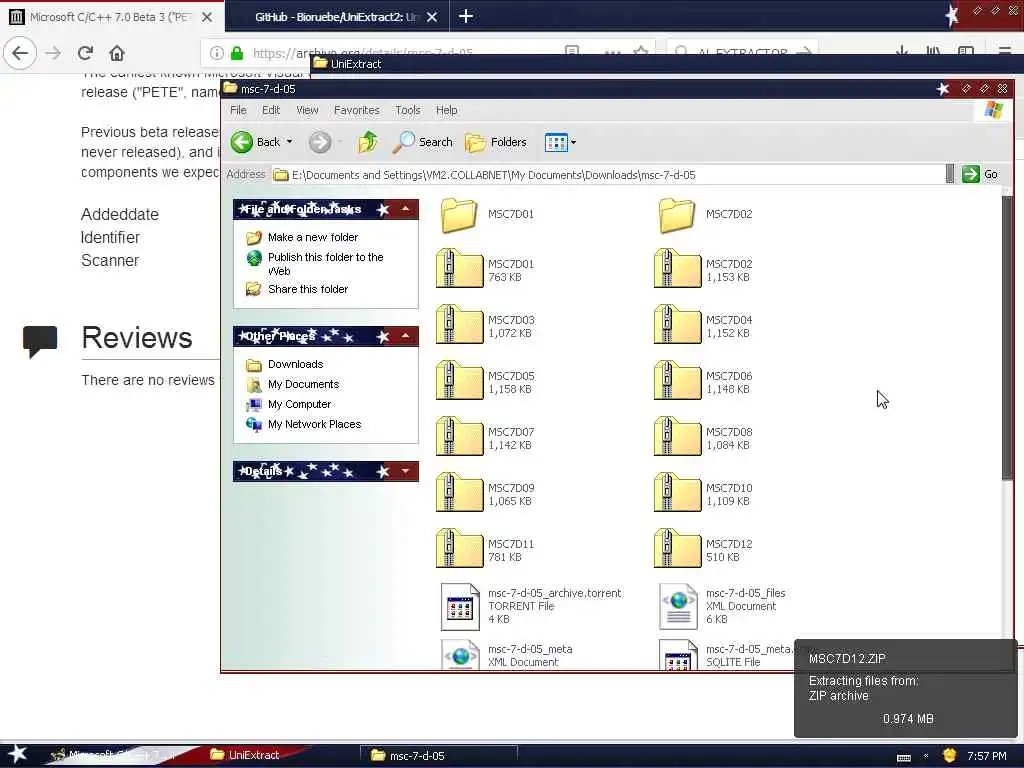Screen dimensions: 1024x768
Task: Open the Tools menu
Action: click(x=408, y=110)
